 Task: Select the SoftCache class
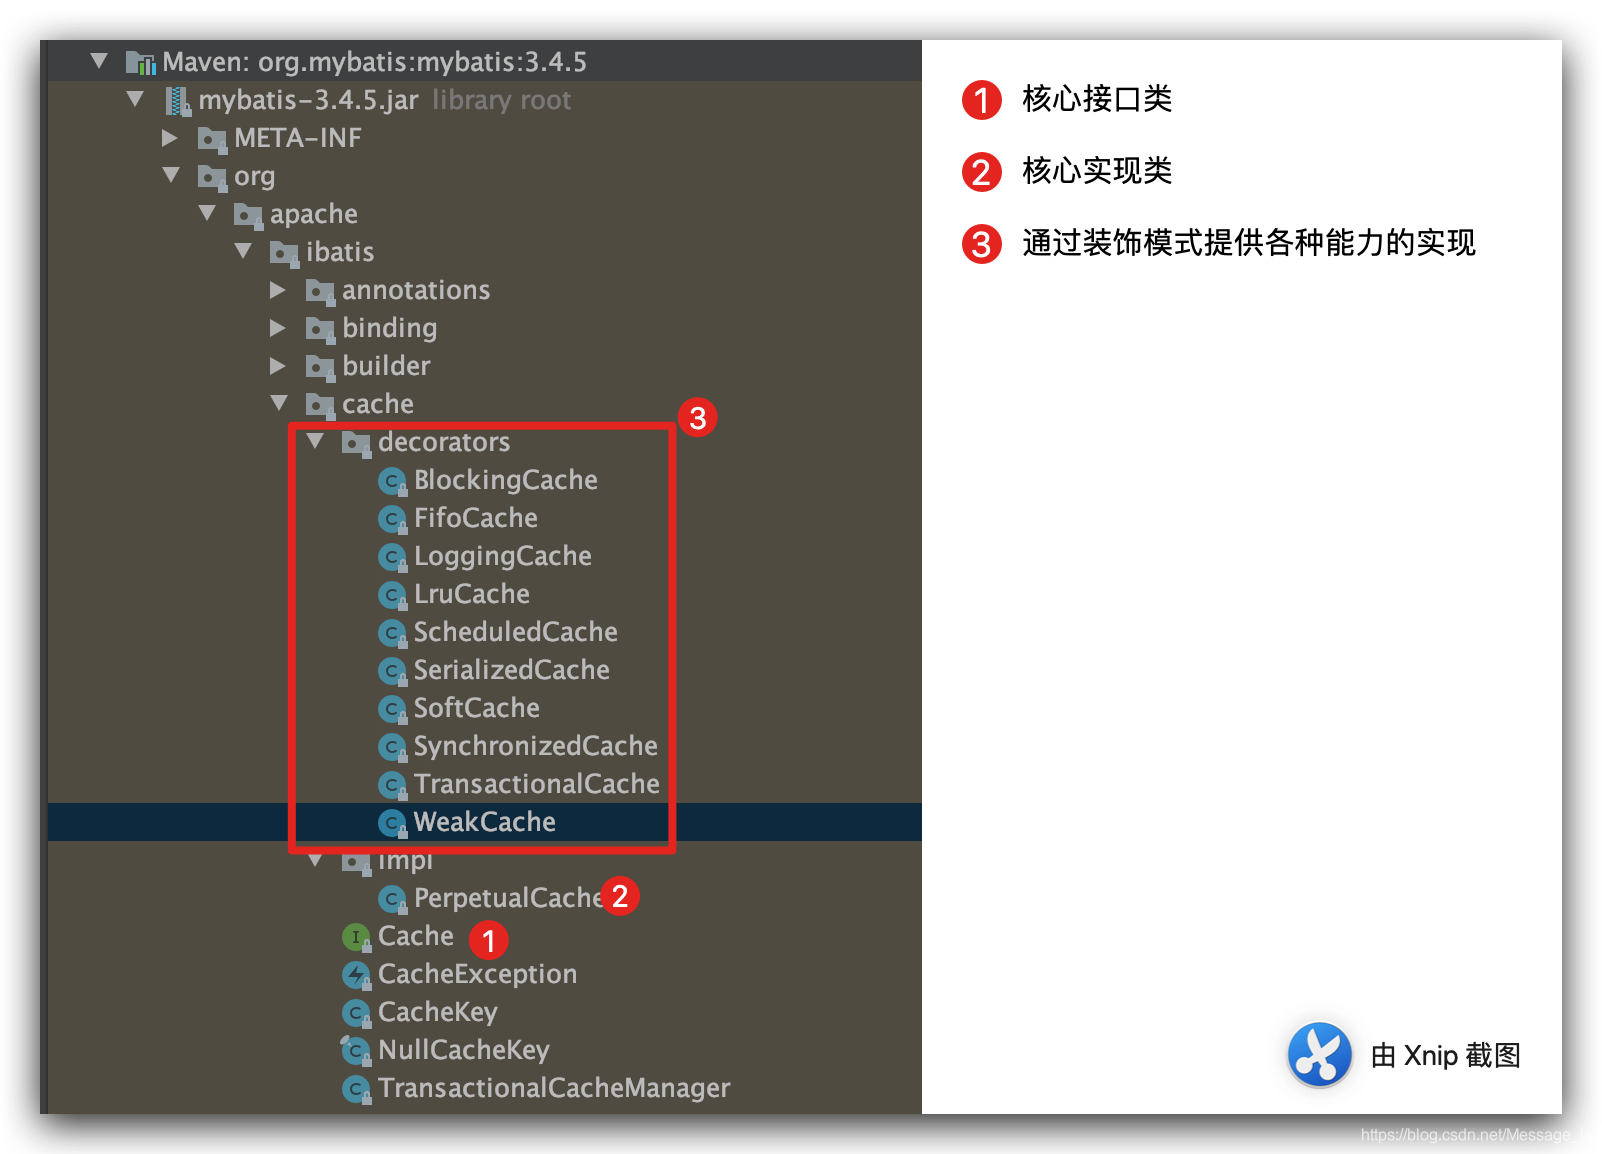pyautogui.click(x=477, y=708)
